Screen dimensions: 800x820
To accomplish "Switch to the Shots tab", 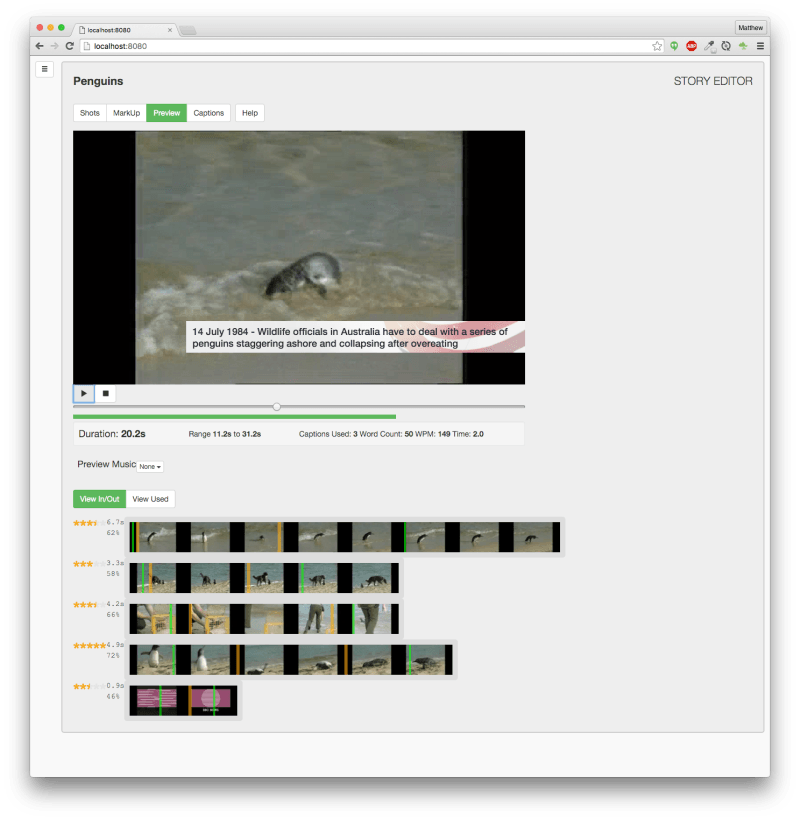I will point(90,113).
